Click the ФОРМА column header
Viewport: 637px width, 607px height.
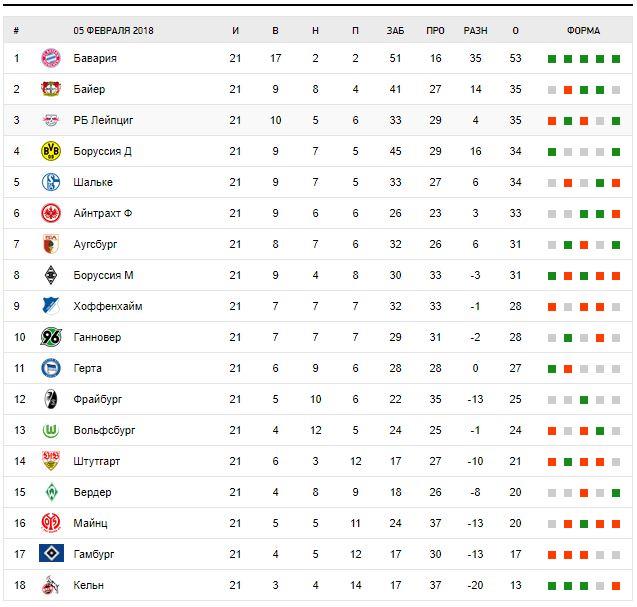click(583, 30)
